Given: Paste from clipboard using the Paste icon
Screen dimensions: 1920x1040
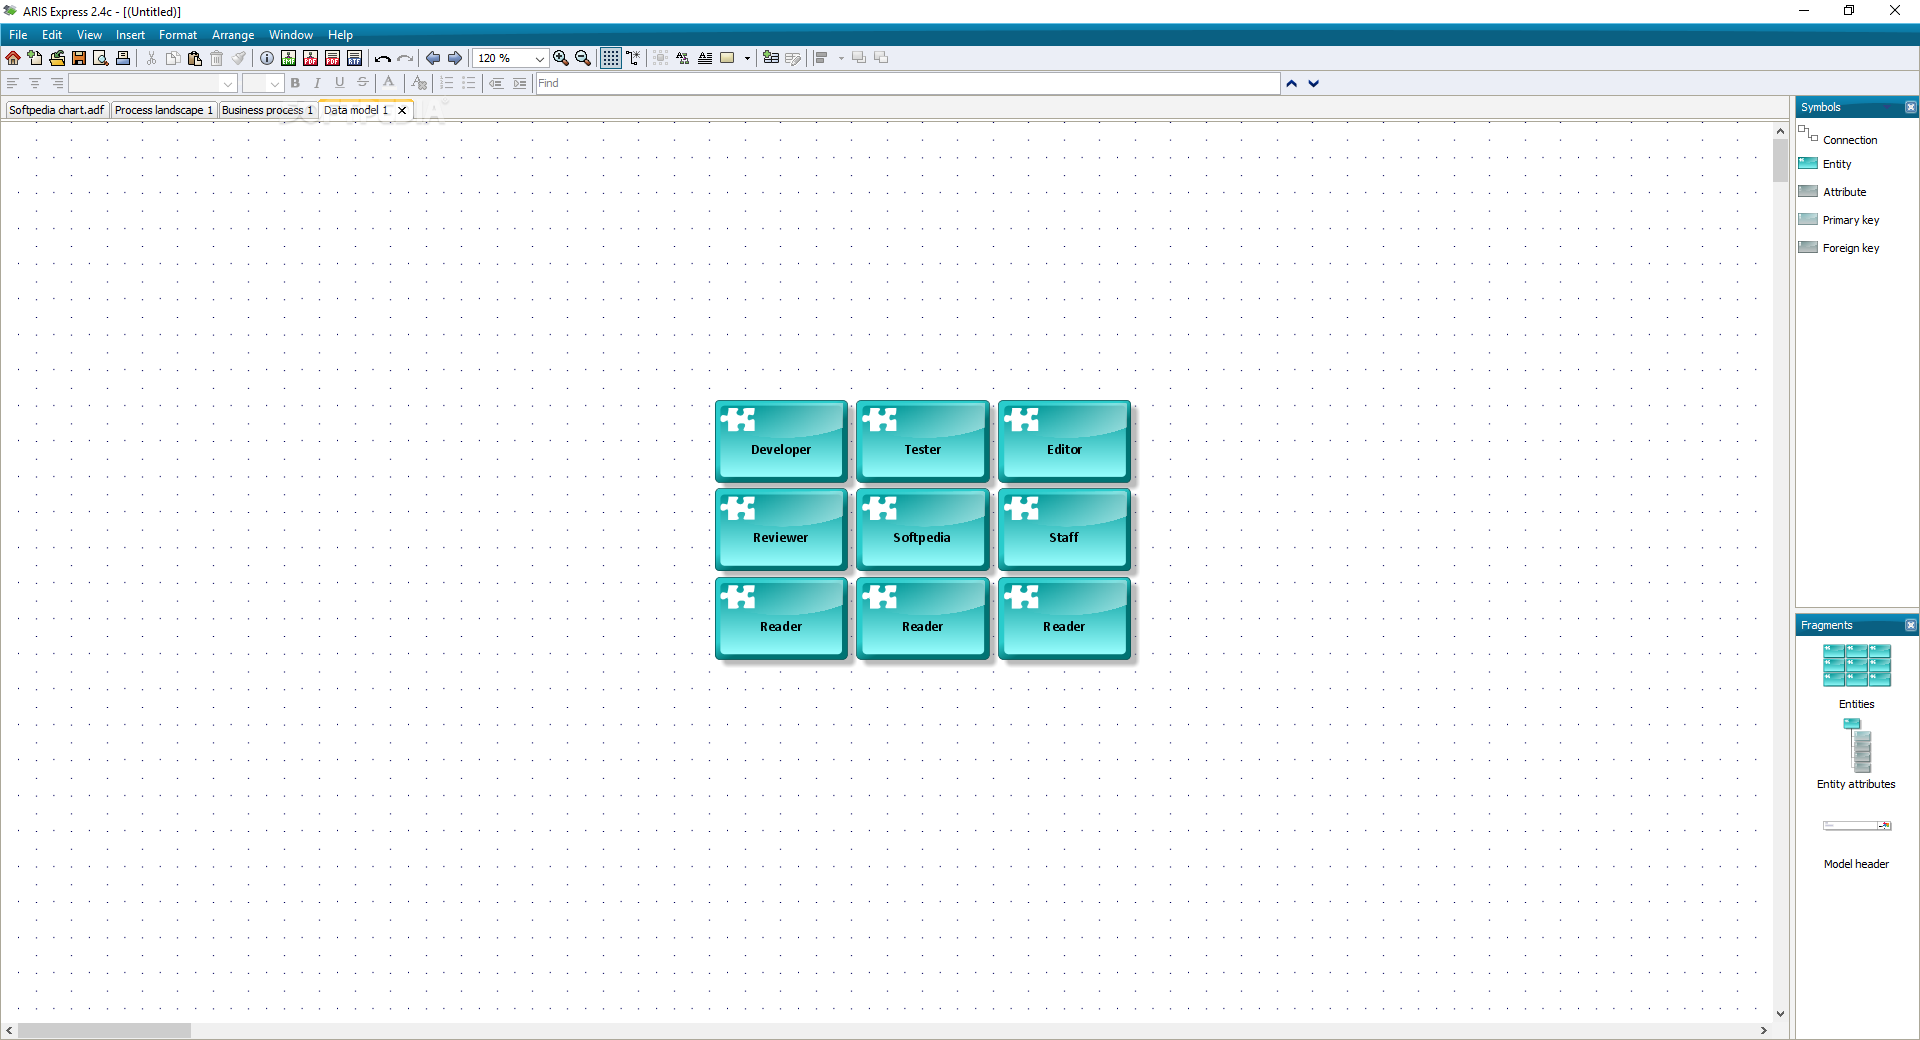Looking at the screenshot, I should [x=195, y=58].
